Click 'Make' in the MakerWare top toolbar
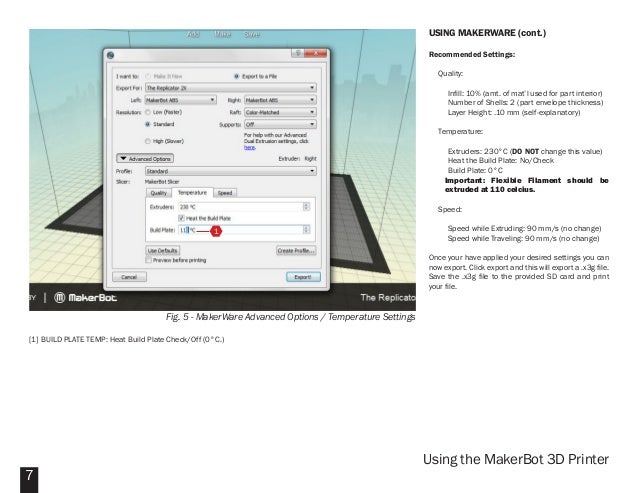638x493 pixels. (x=223, y=35)
